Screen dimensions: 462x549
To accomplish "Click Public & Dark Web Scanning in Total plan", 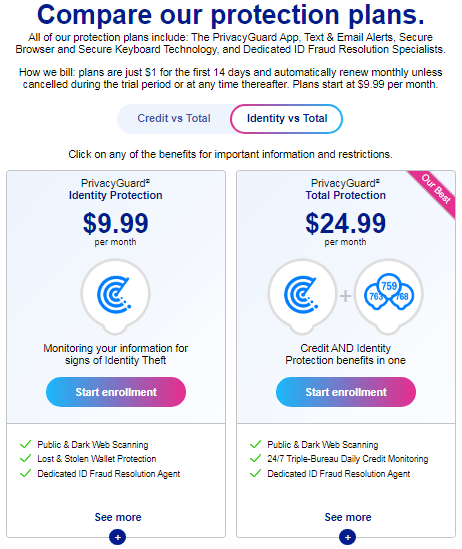I will [x=323, y=445].
